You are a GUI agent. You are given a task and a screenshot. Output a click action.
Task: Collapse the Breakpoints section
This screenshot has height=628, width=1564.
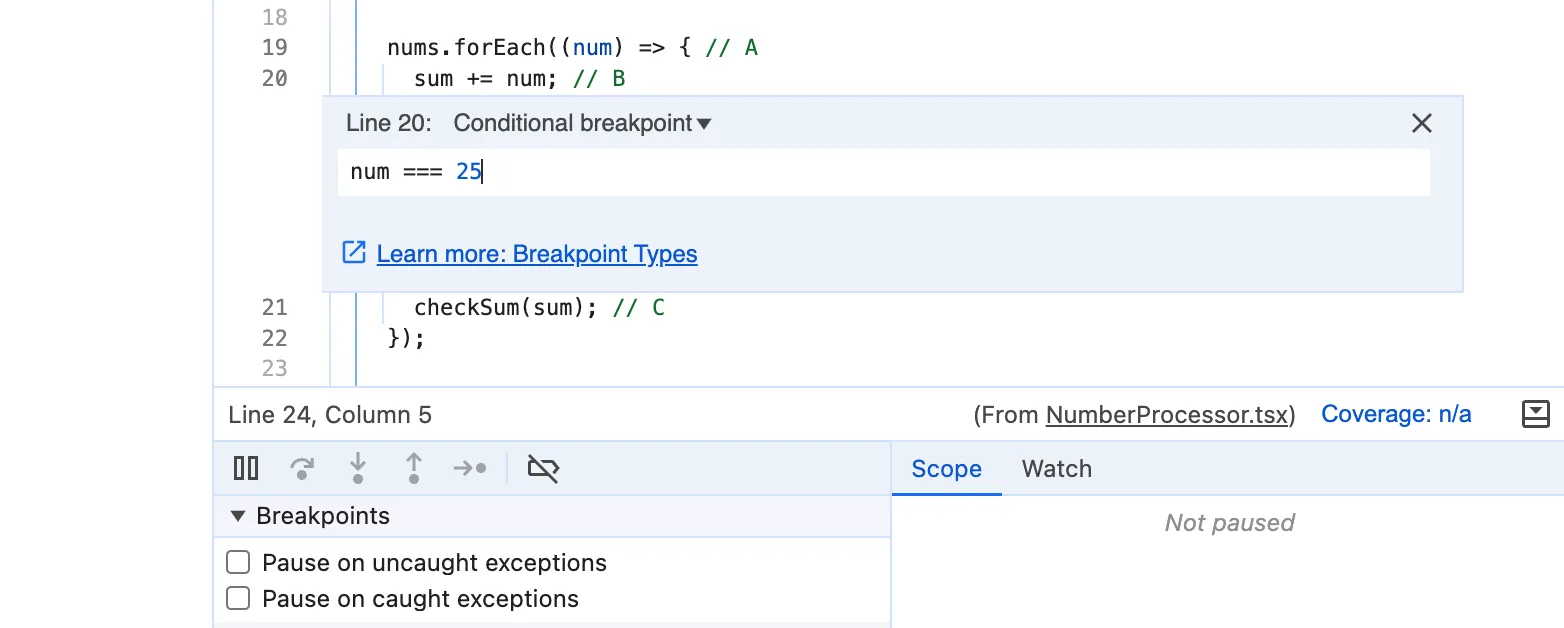pyautogui.click(x=237, y=516)
